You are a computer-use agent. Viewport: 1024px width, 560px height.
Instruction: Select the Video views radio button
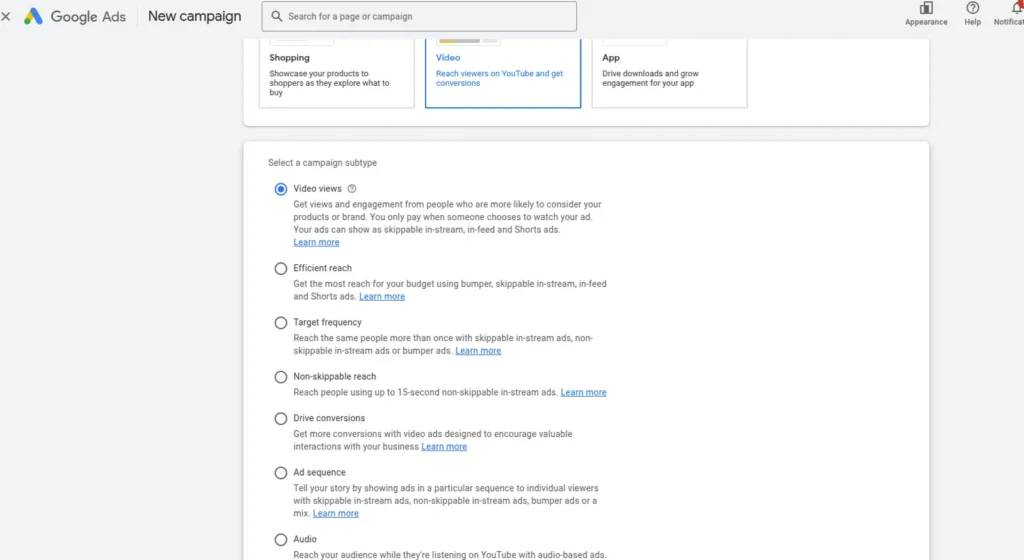pos(281,189)
